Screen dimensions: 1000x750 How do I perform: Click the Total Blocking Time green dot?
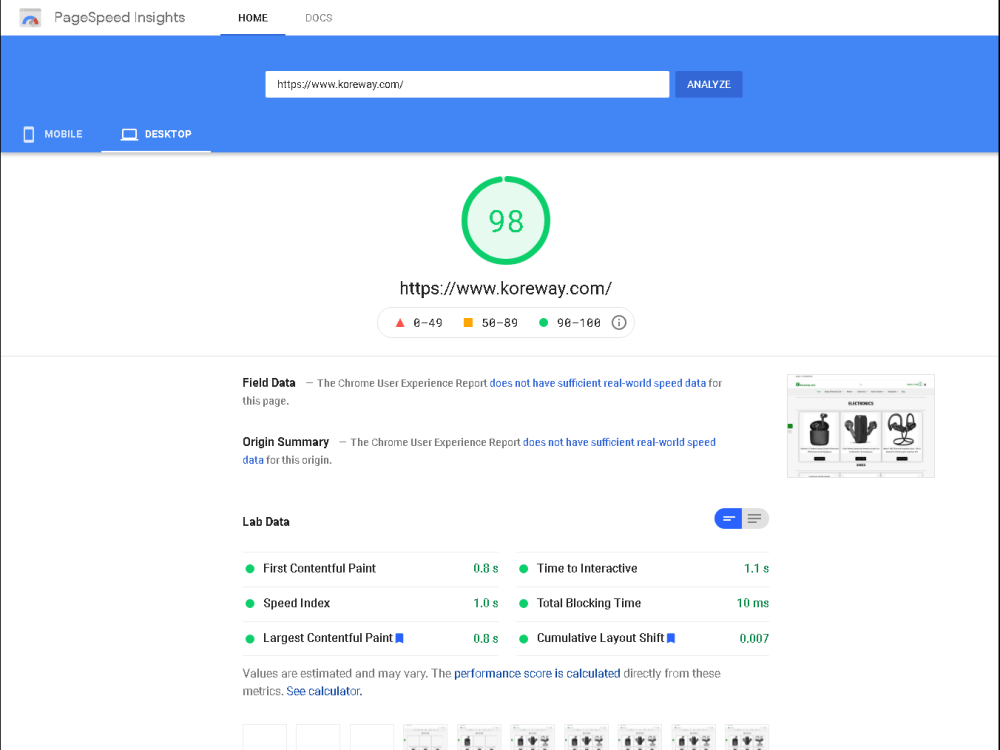click(524, 603)
